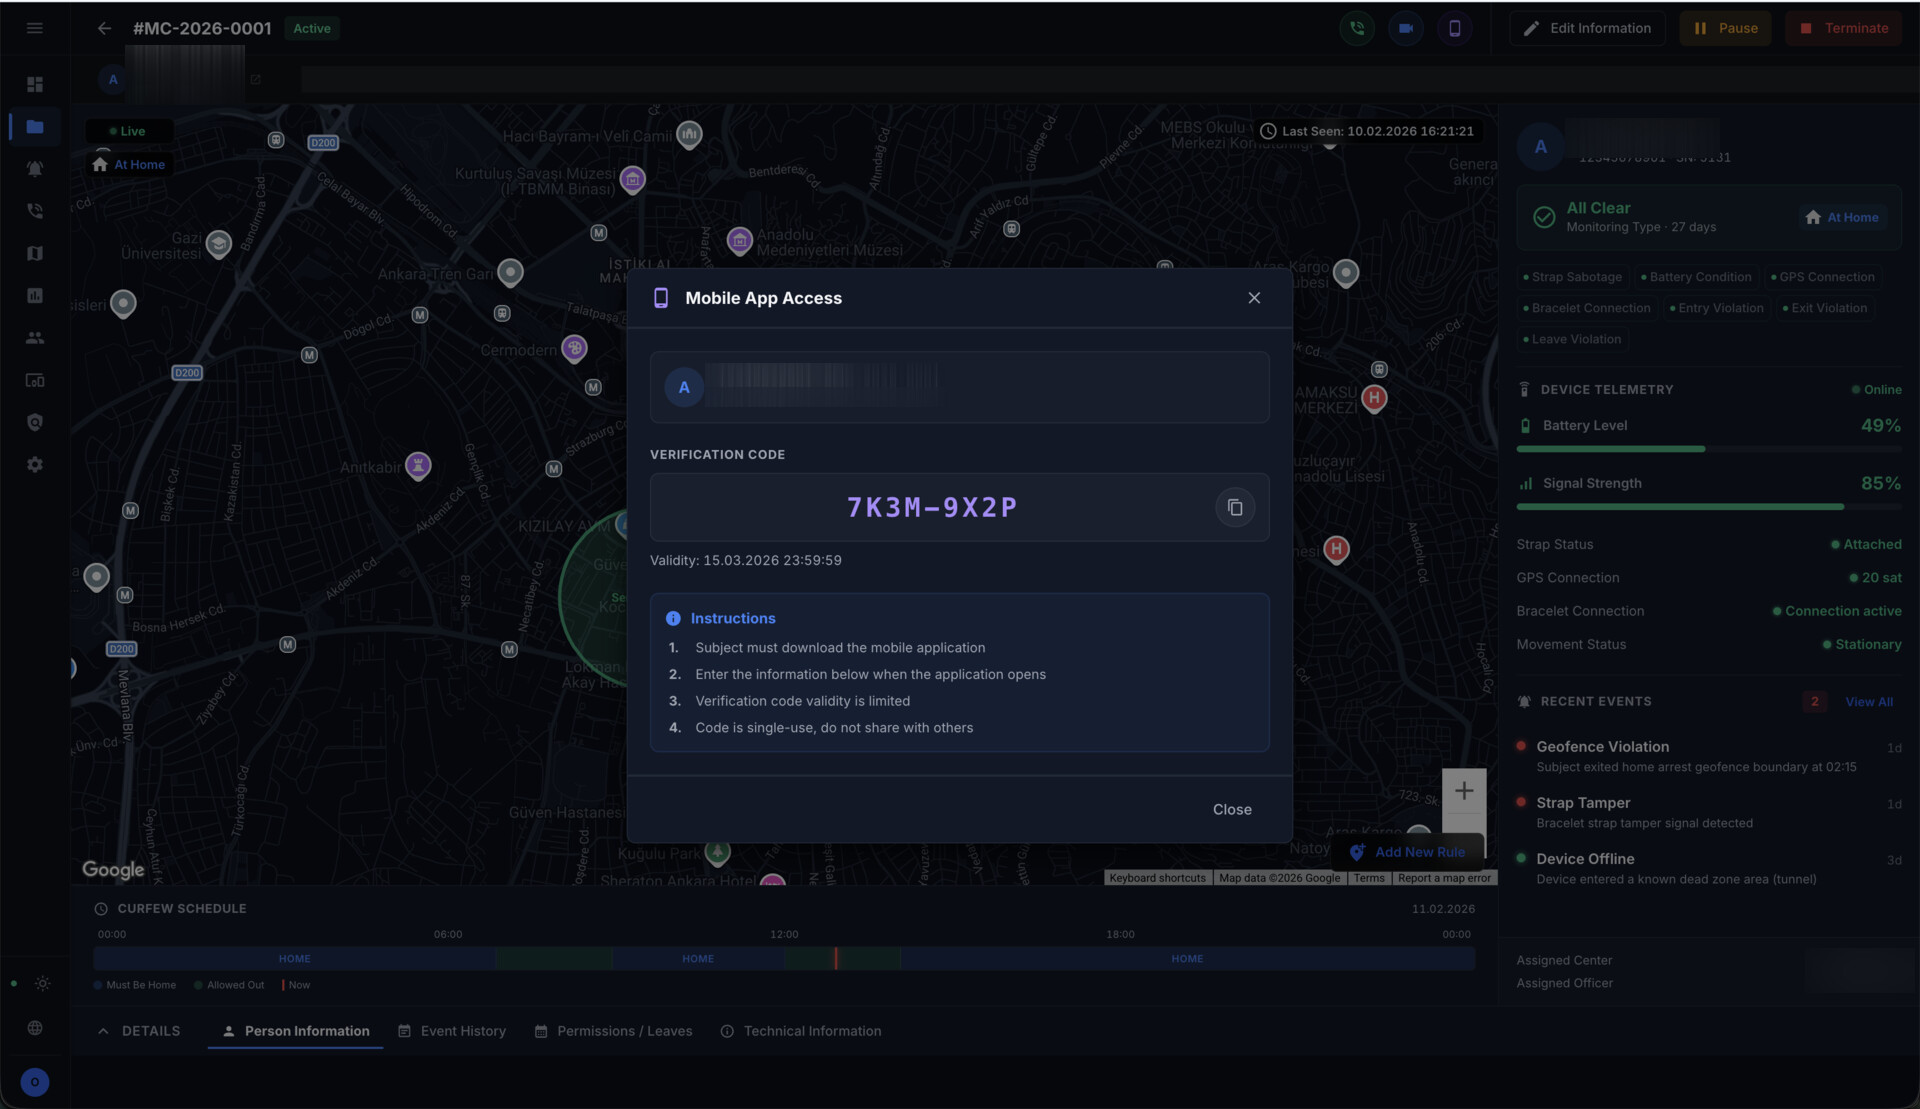Click the Pause monitoring button
The image size is (1920, 1109).
point(1725,28)
